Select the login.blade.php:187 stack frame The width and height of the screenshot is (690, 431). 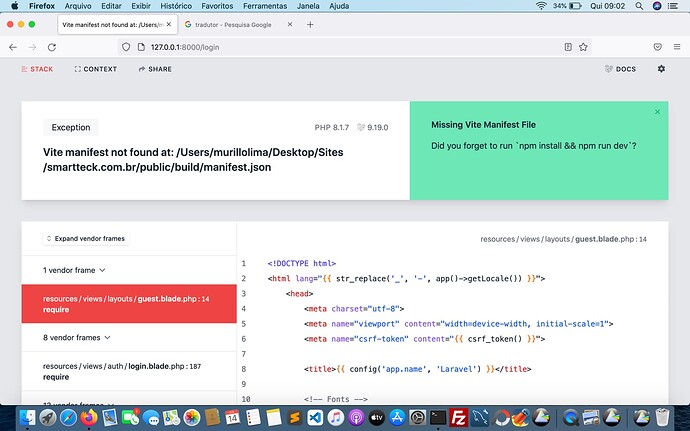tap(129, 371)
